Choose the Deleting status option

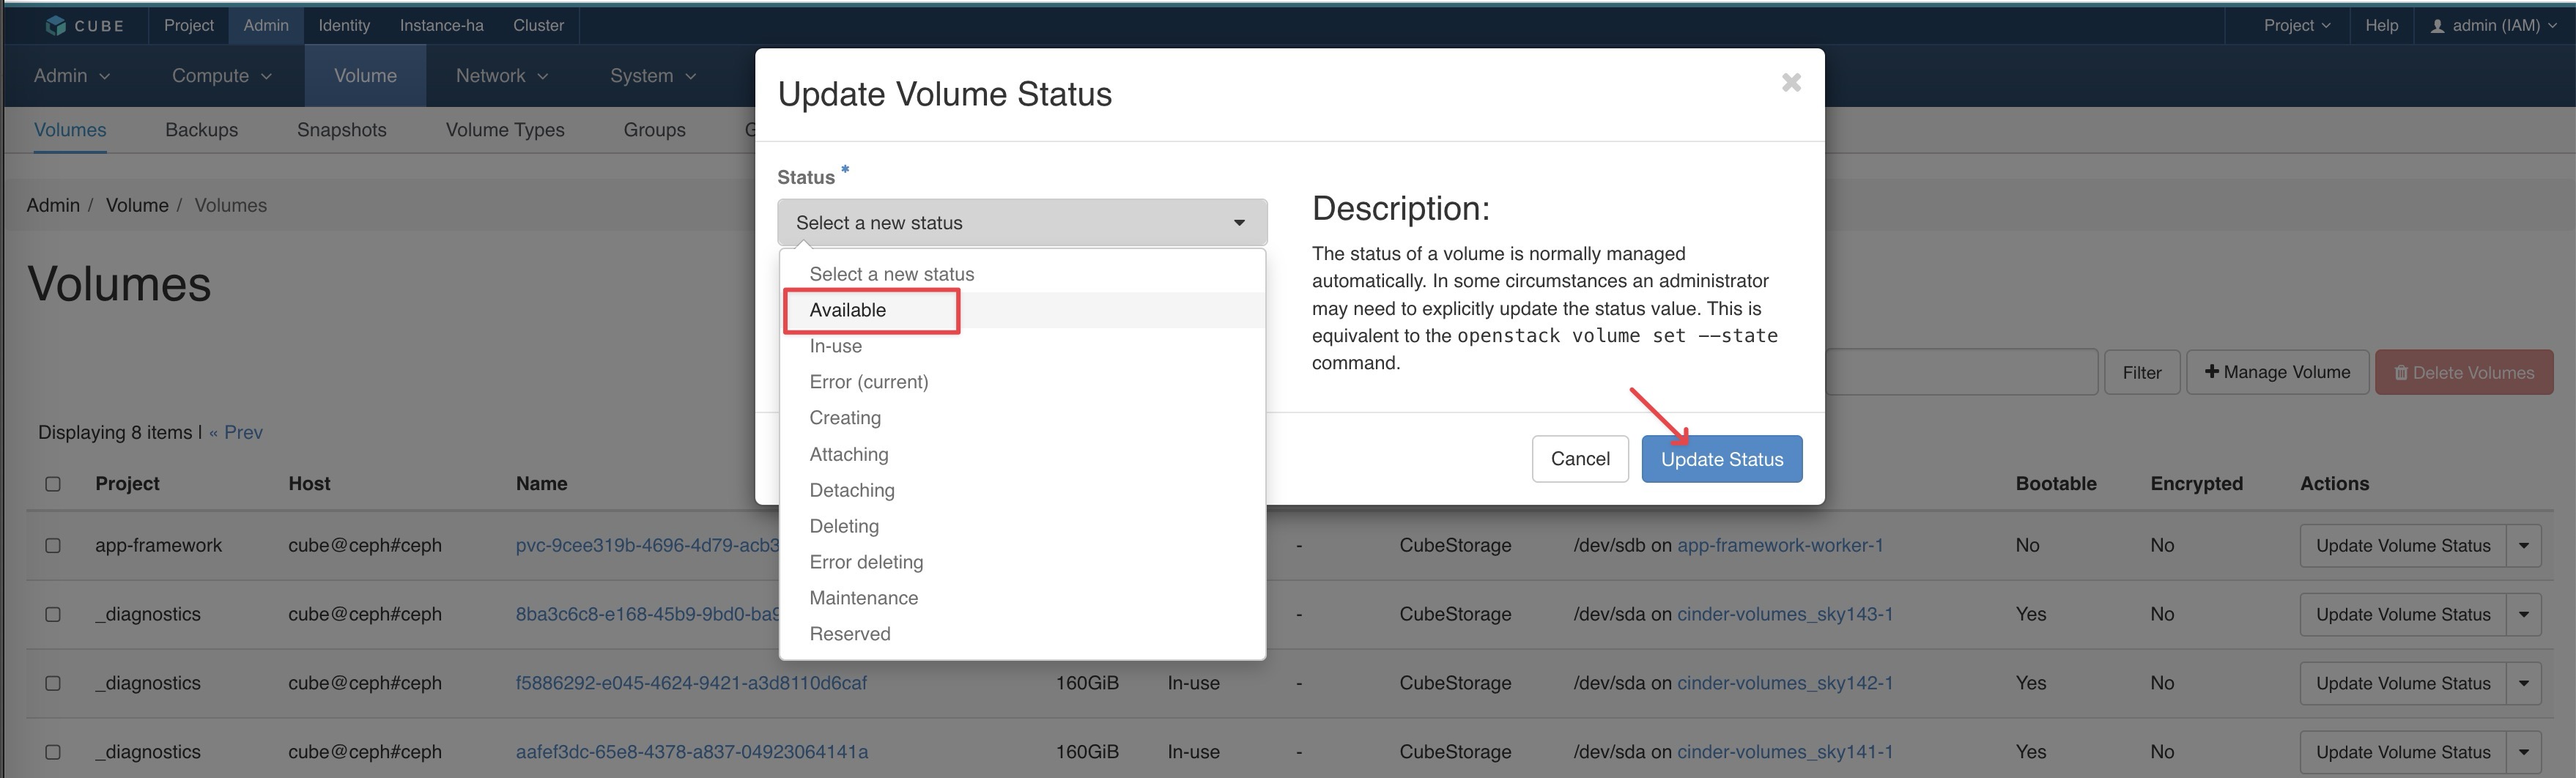pos(1022,526)
